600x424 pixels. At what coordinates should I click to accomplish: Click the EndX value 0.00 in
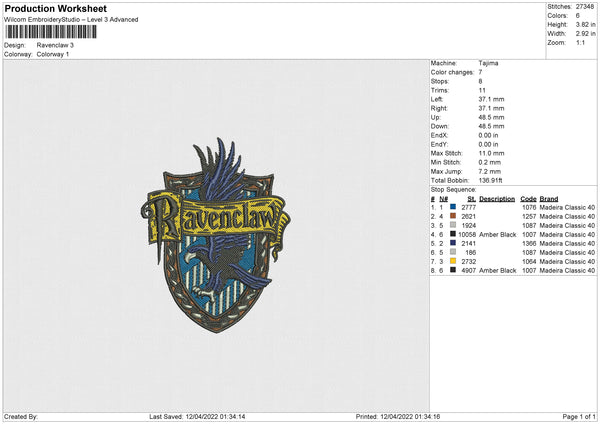pos(488,135)
